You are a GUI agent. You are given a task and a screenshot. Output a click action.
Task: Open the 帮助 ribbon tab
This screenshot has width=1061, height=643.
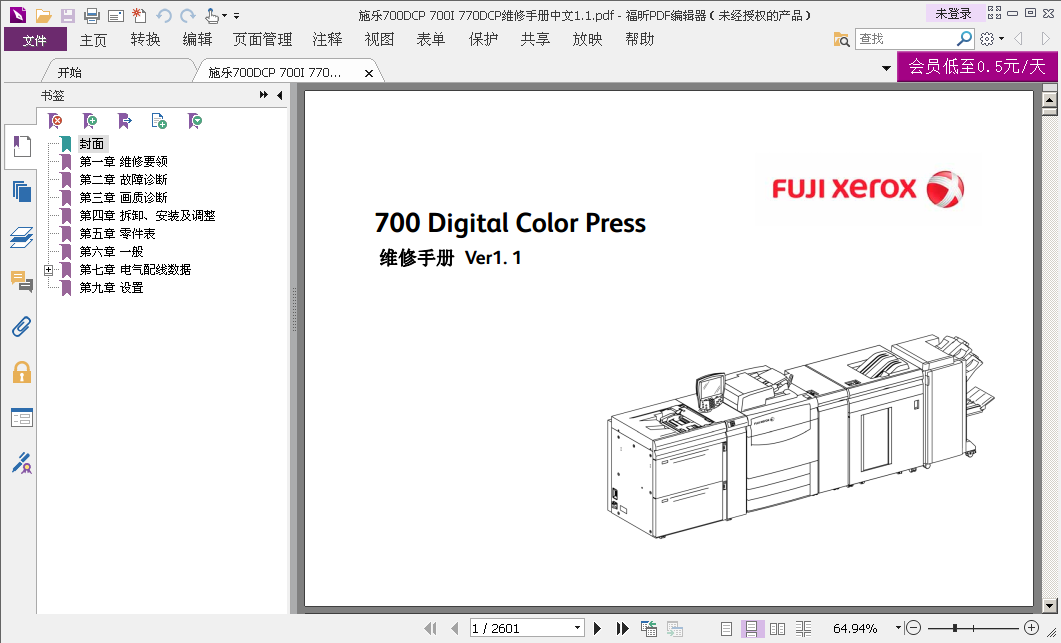point(639,40)
